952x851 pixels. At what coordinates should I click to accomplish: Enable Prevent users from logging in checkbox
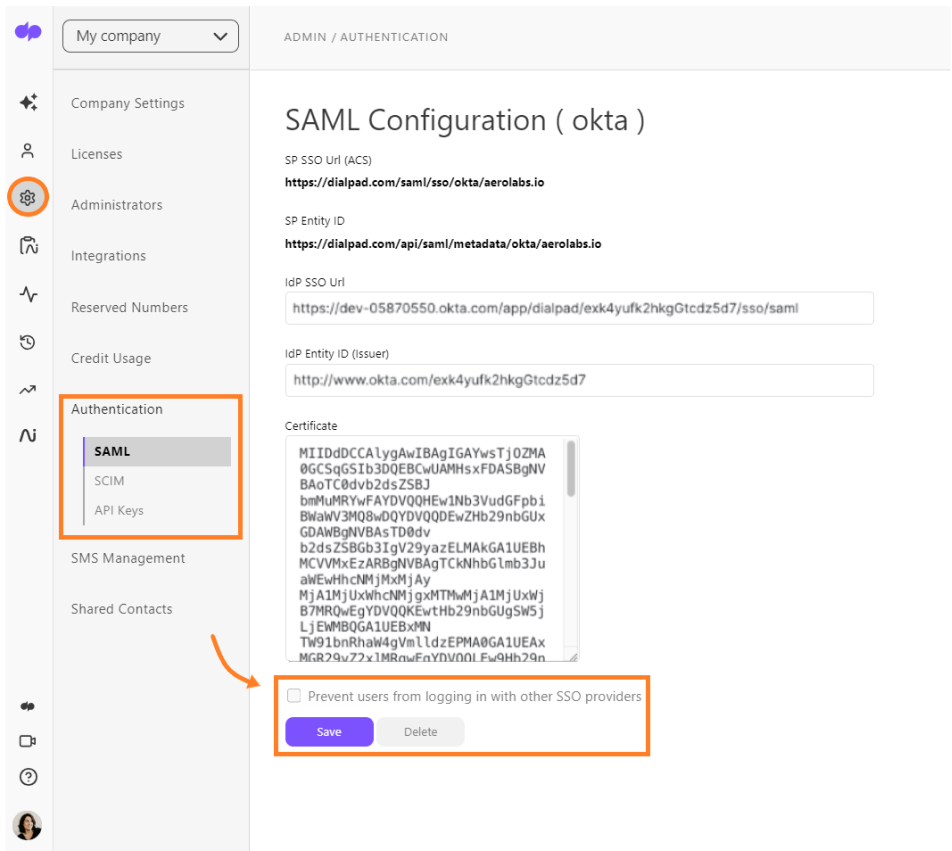click(294, 696)
